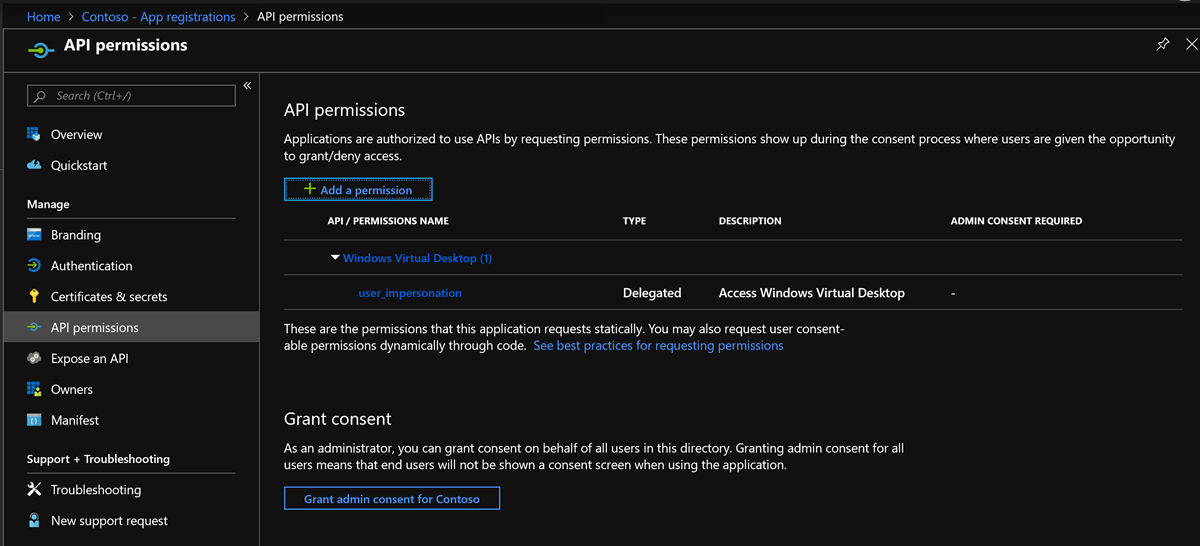Click Access Windows Virtual Desktop description
The height and width of the screenshot is (546, 1200).
pos(812,293)
